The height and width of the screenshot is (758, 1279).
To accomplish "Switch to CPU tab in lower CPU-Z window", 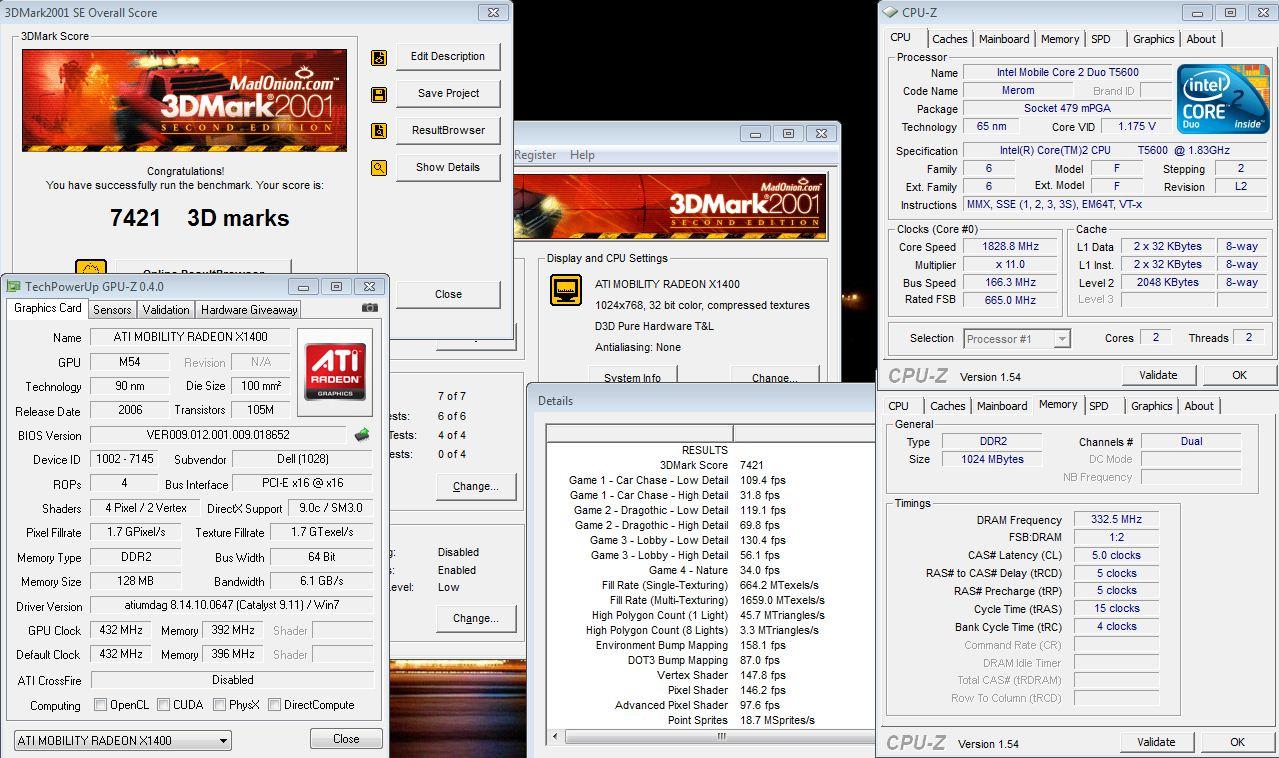I will [x=899, y=406].
